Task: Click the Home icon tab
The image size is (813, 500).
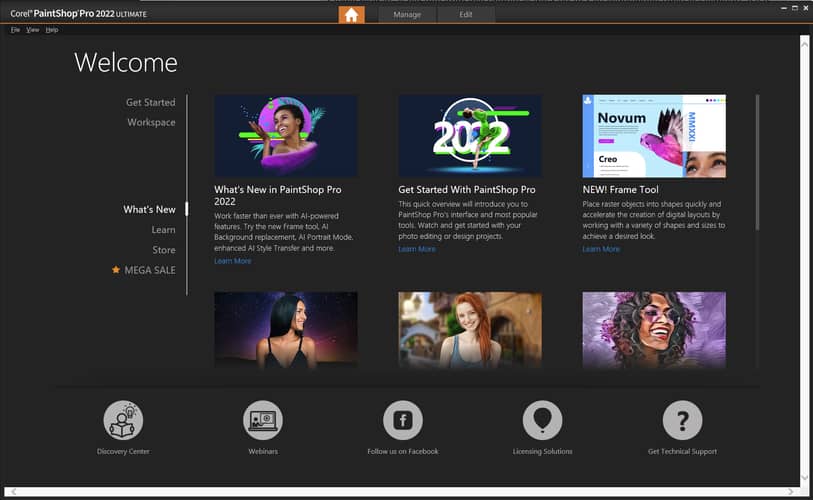Action: click(351, 14)
